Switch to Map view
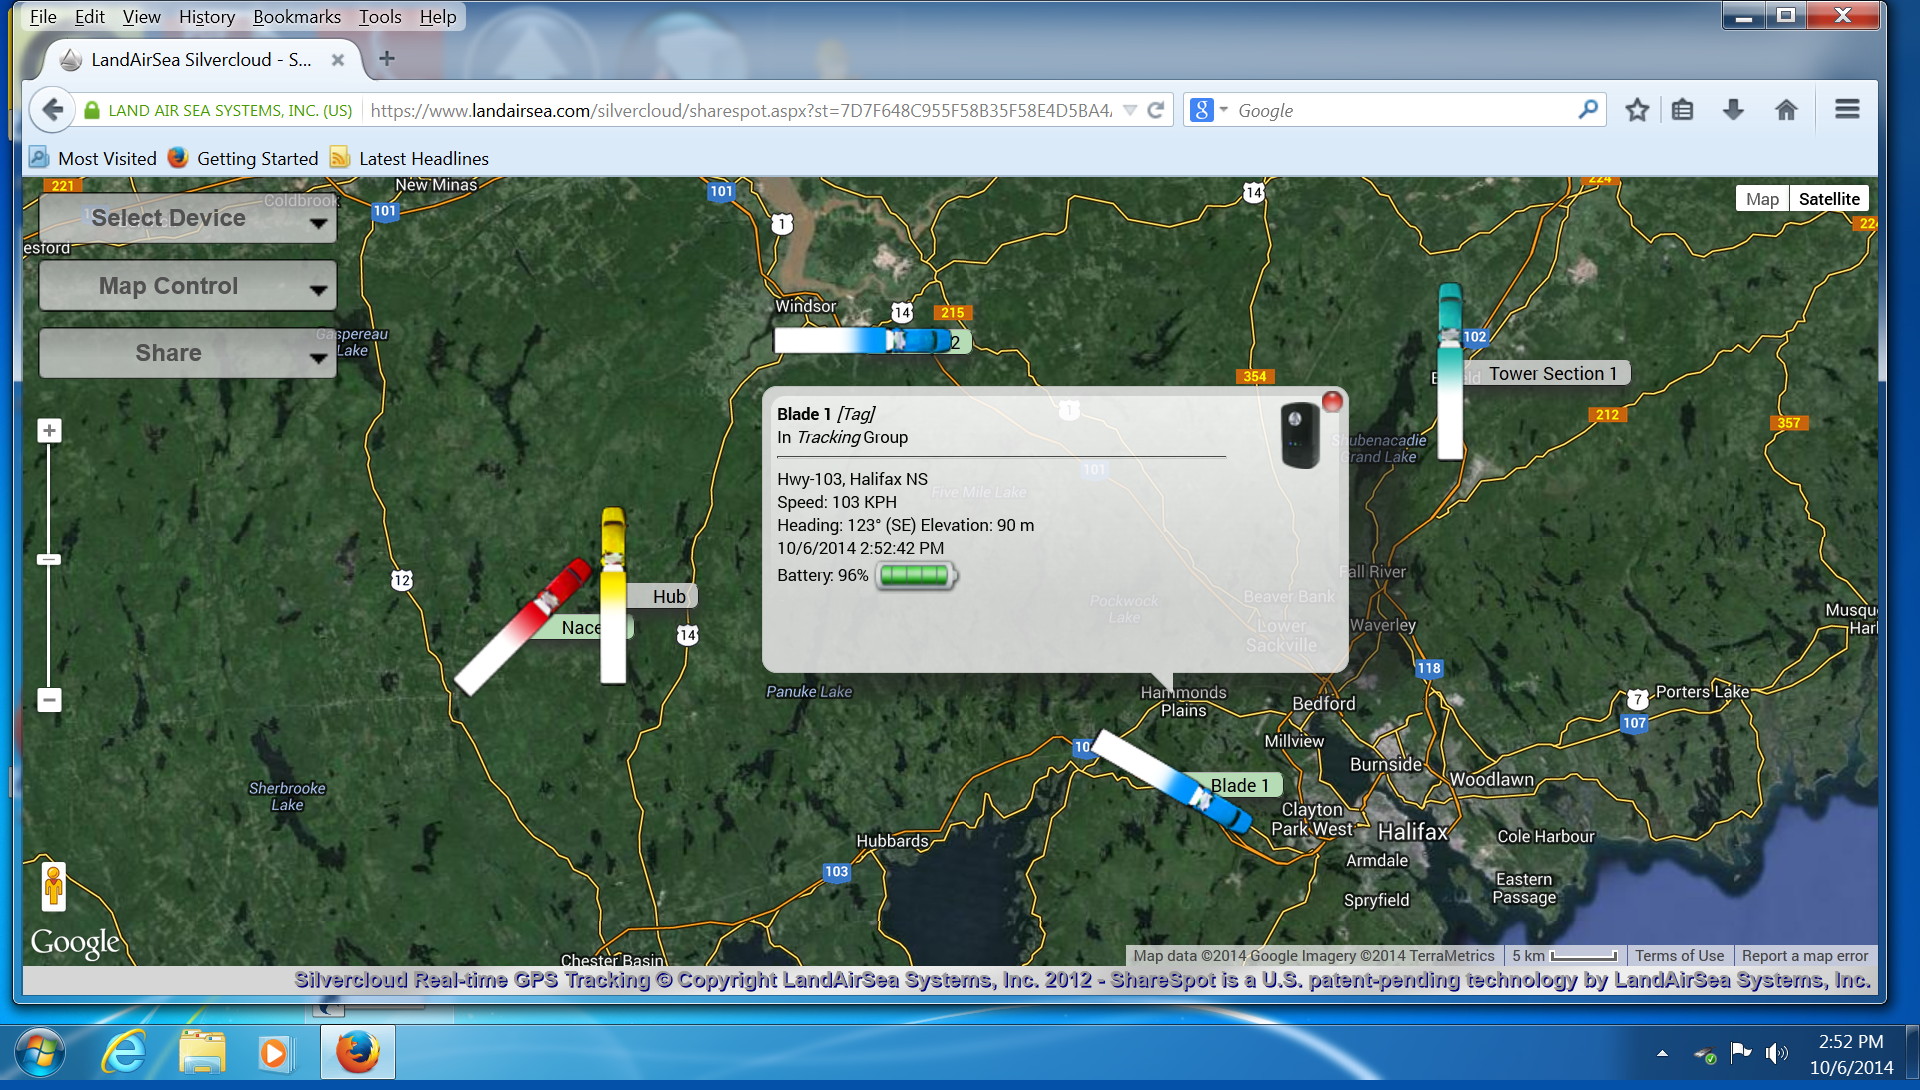Screen dimensions: 1920x1090 1762,199
